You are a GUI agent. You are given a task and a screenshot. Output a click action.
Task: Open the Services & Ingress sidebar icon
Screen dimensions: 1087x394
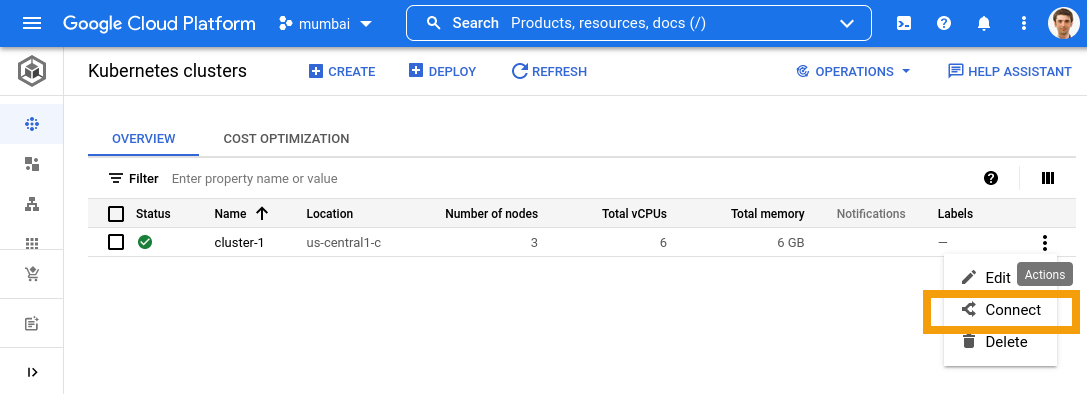[32, 204]
